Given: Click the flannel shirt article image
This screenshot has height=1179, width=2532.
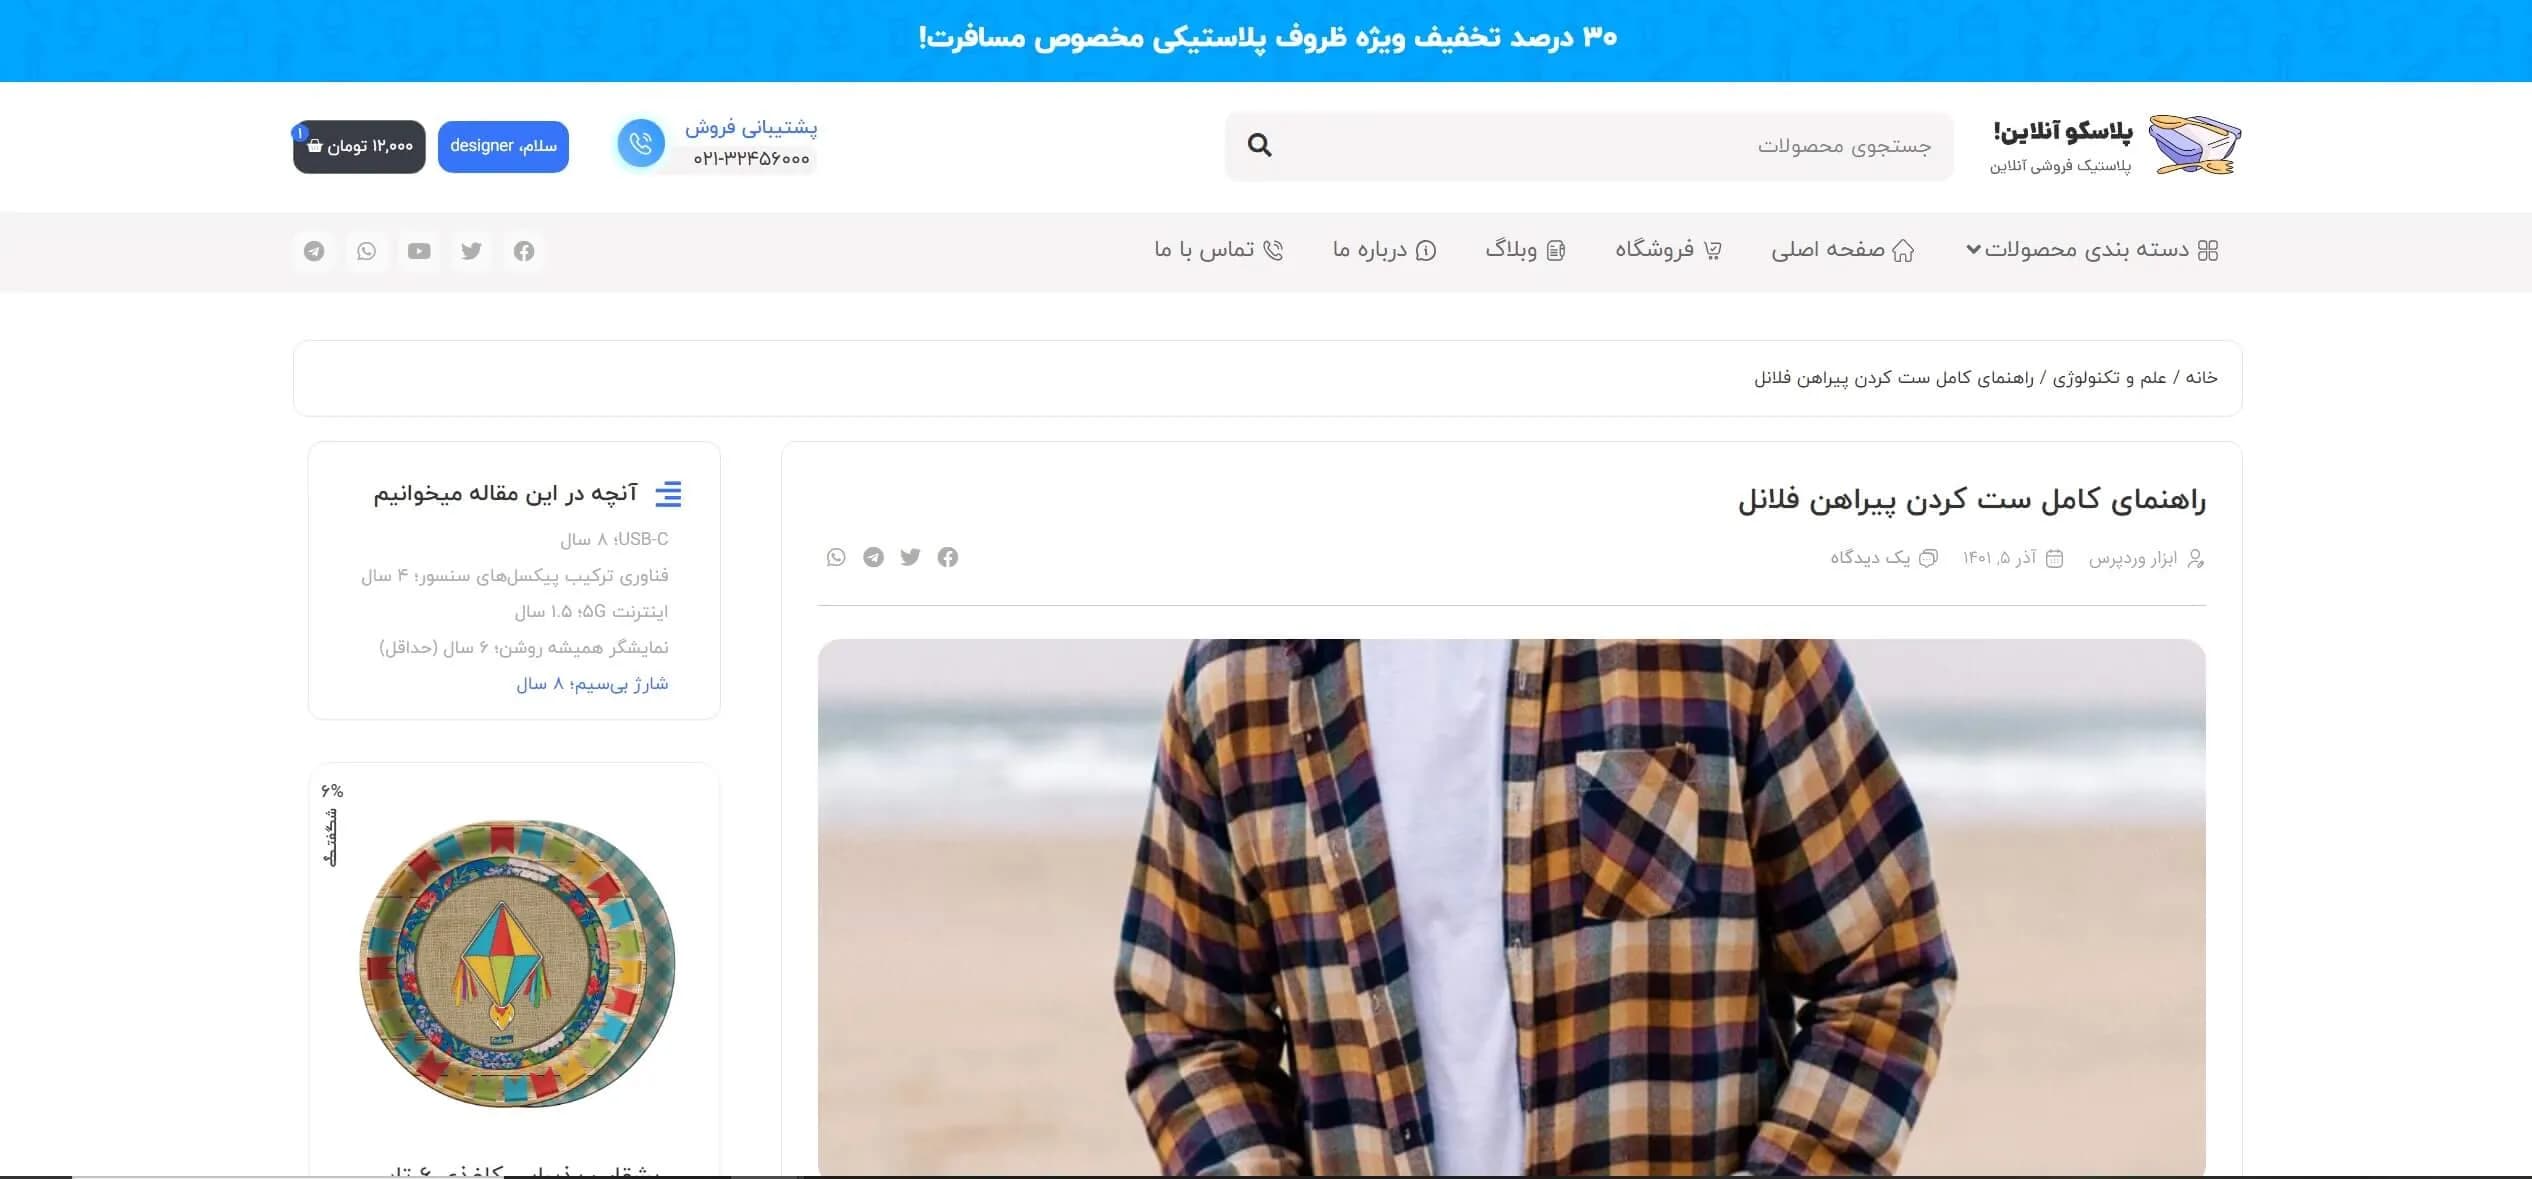Looking at the screenshot, I should click(1511, 907).
